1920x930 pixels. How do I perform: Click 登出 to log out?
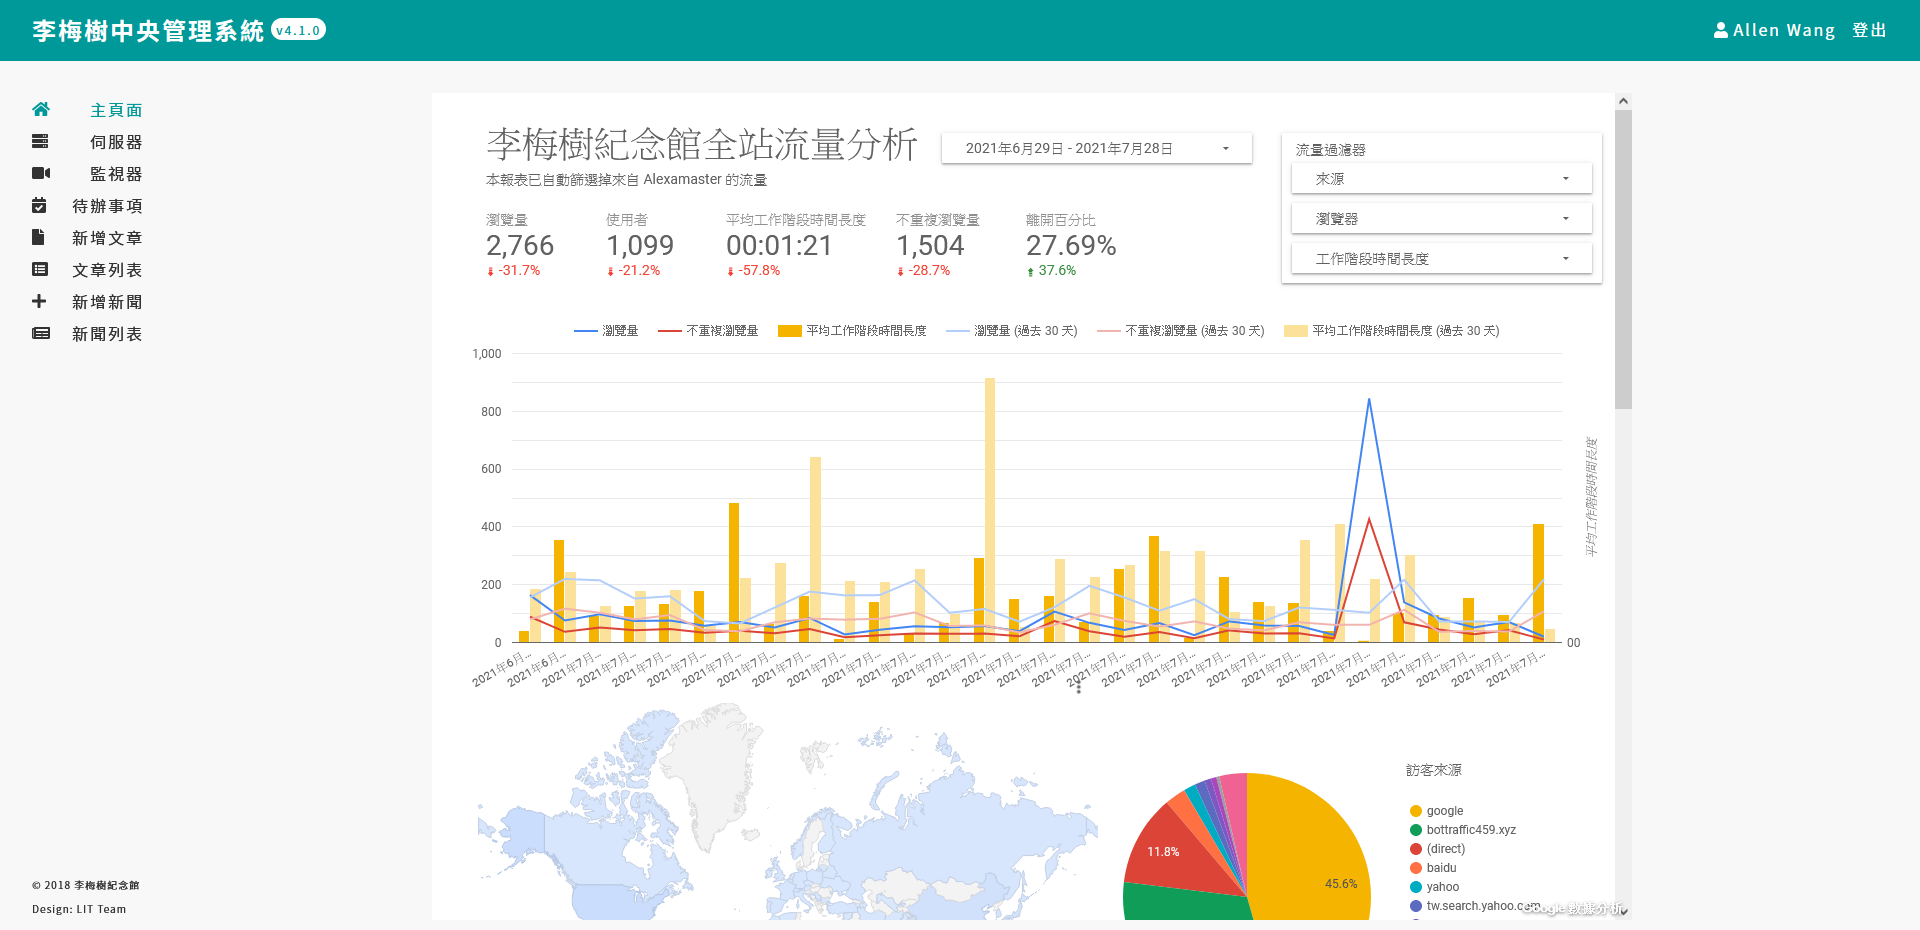(1869, 30)
